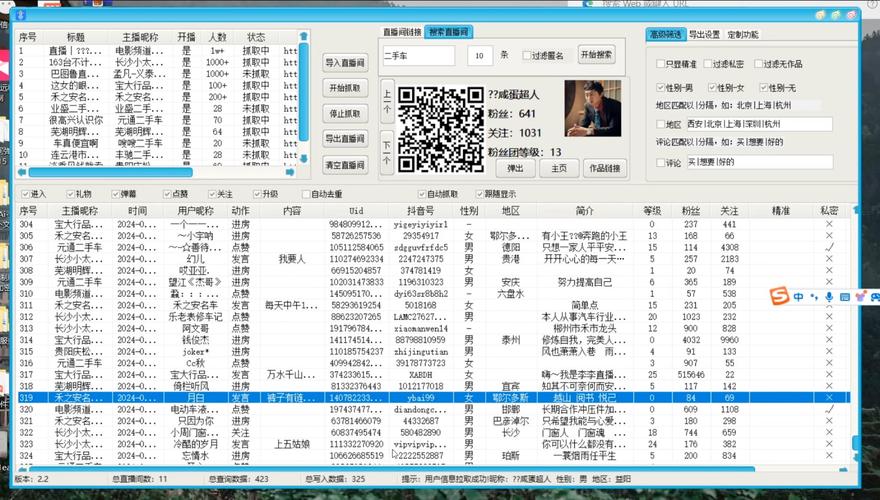Focus the 地区 region filter text field
The width and height of the screenshot is (880, 500).
click(x=759, y=124)
